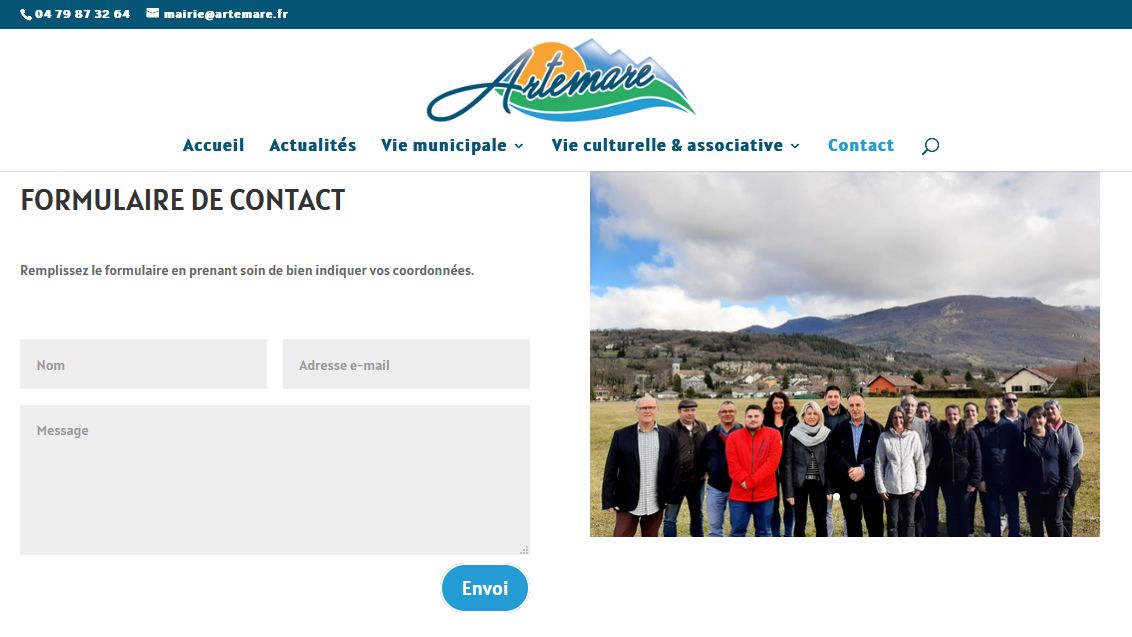Submit the form with Envoi button

click(x=485, y=588)
